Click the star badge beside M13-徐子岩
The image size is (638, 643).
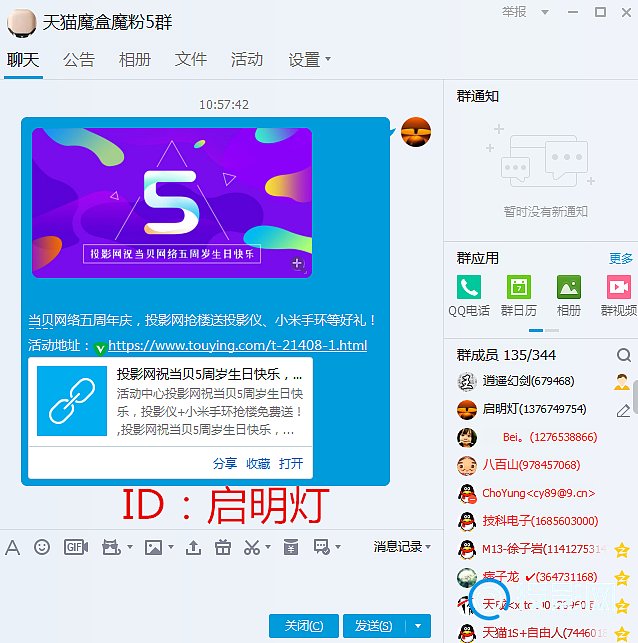622,550
